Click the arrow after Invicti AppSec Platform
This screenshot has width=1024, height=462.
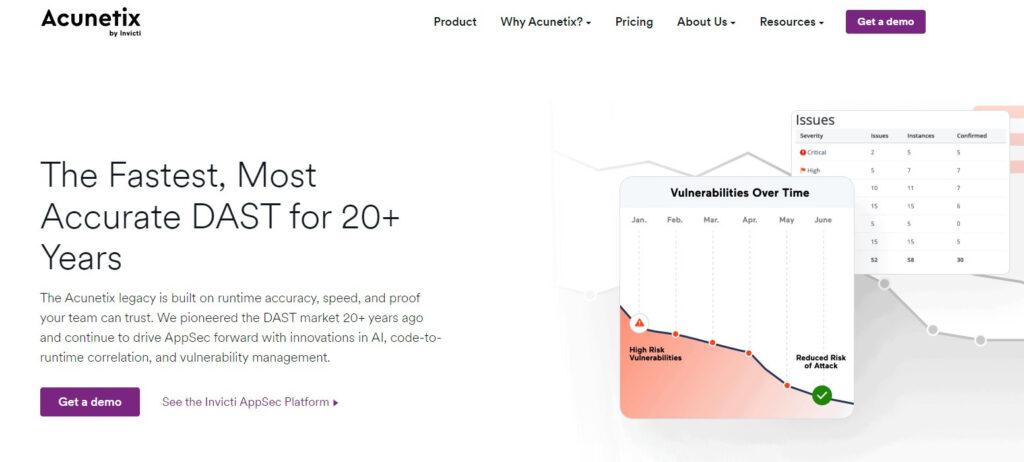336,403
